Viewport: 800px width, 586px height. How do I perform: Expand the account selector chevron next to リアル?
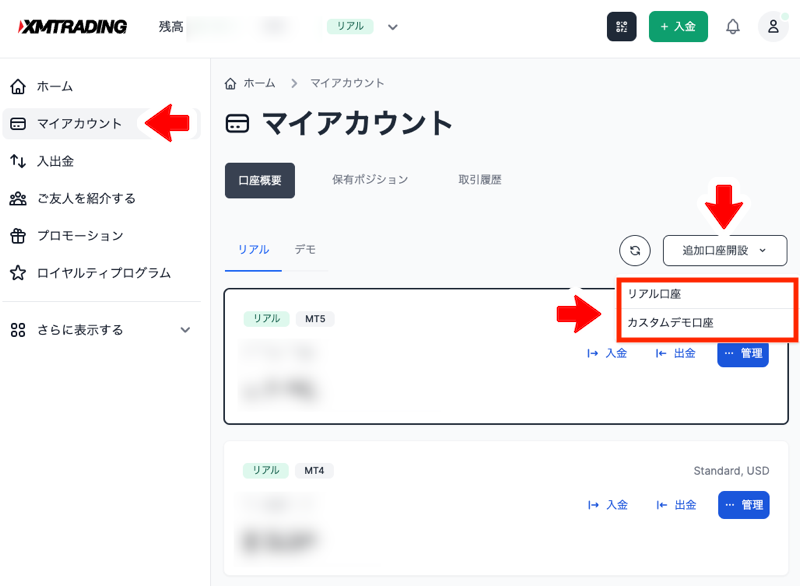(392, 27)
